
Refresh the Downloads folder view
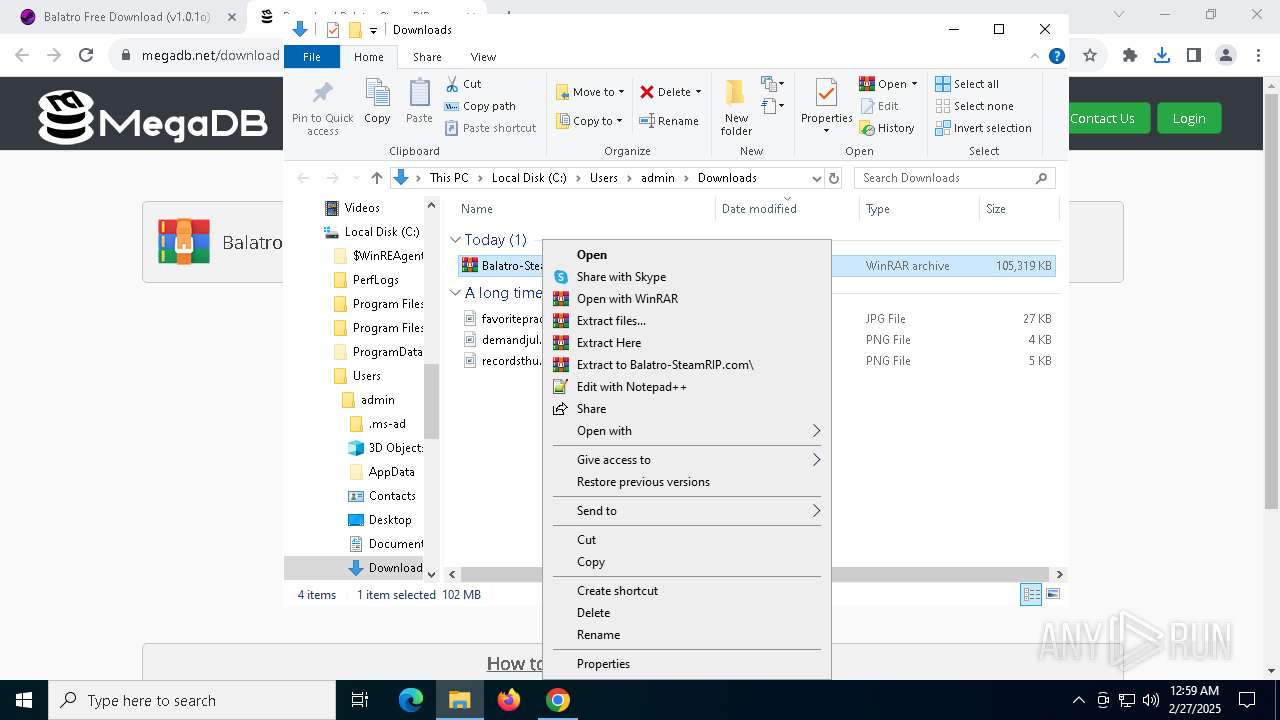click(x=834, y=178)
